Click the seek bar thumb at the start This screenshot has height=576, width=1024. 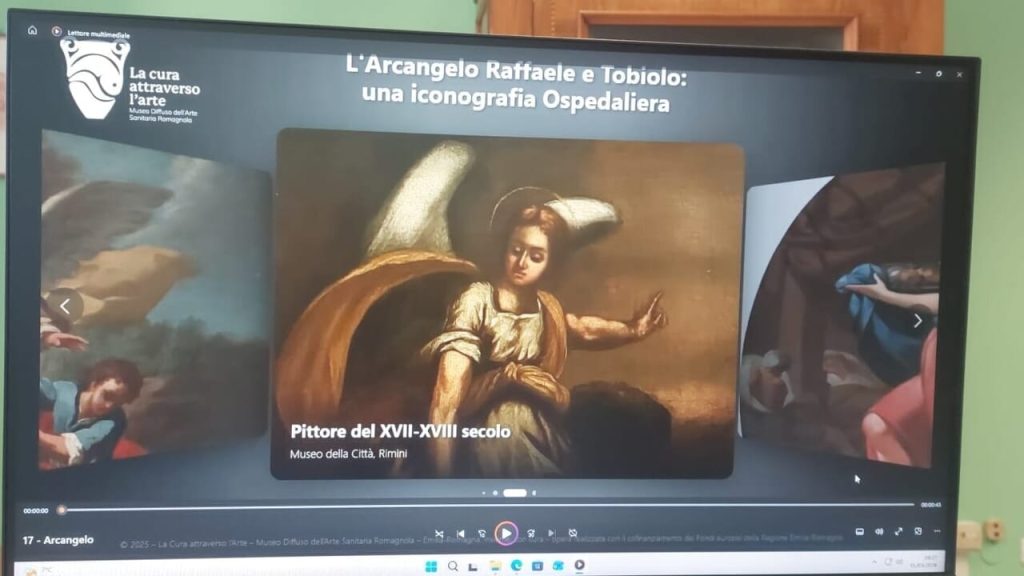tap(61, 510)
